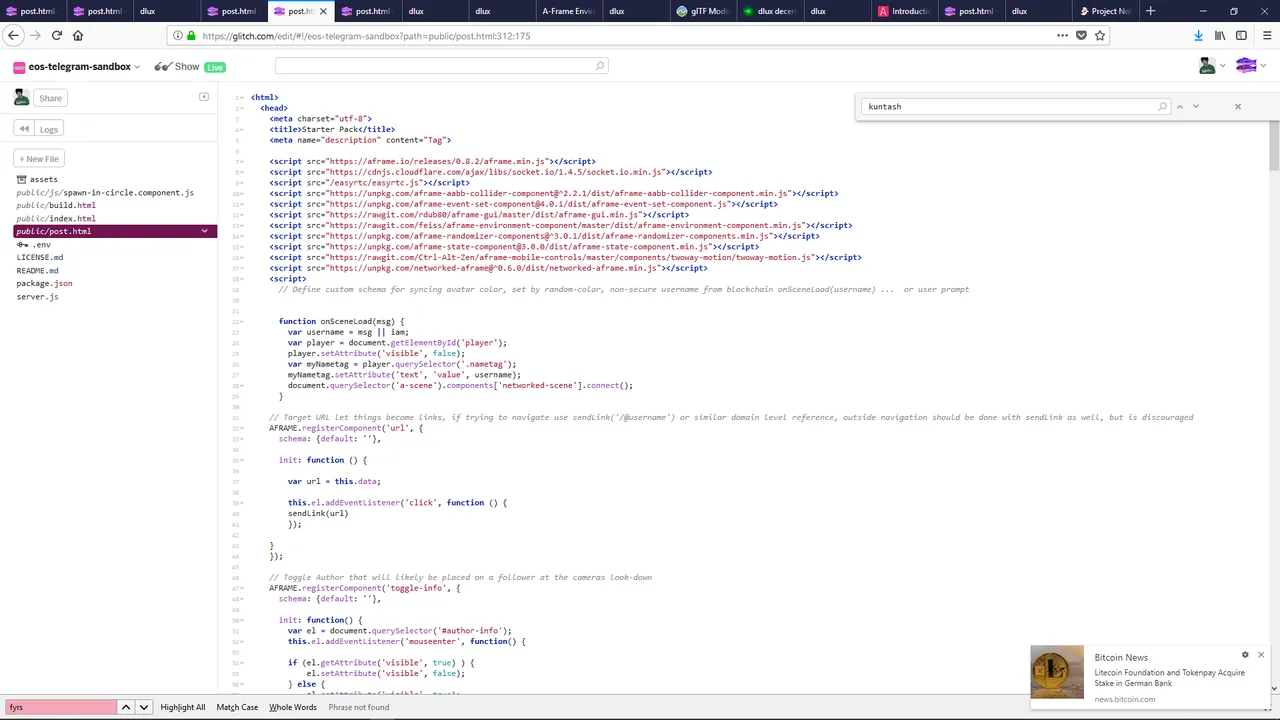Switch to the Introduction tab
The width and height of the screenshot is (1280, 720).
pyautogui.click(x=903, y=11)
